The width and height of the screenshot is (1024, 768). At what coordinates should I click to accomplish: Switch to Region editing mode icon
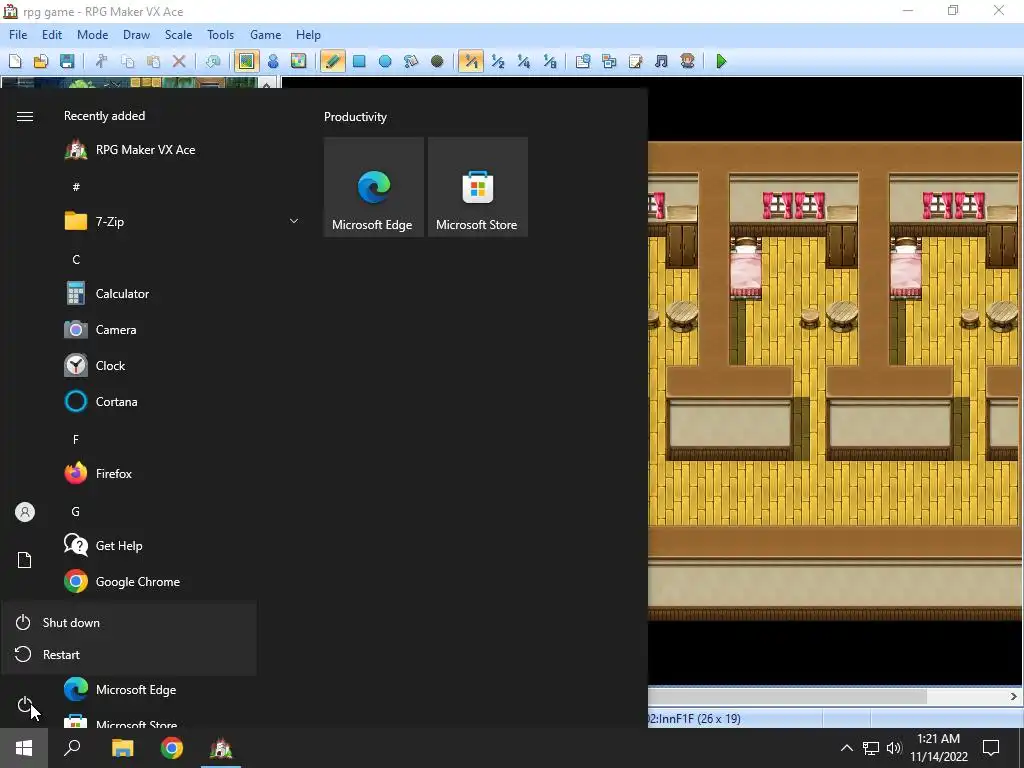[298, 61]
